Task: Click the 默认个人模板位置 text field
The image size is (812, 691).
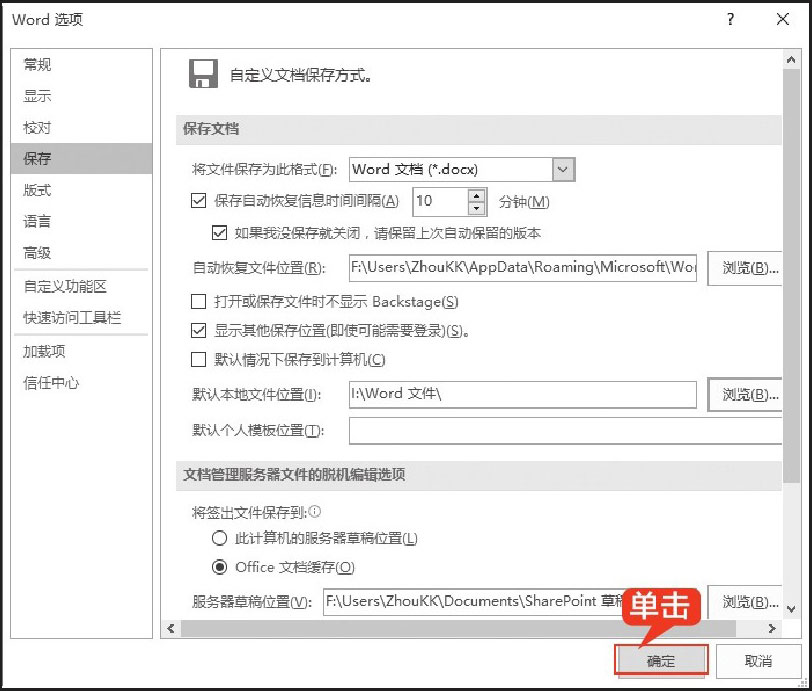Action: pyautogui.click(x=565, y=431)
